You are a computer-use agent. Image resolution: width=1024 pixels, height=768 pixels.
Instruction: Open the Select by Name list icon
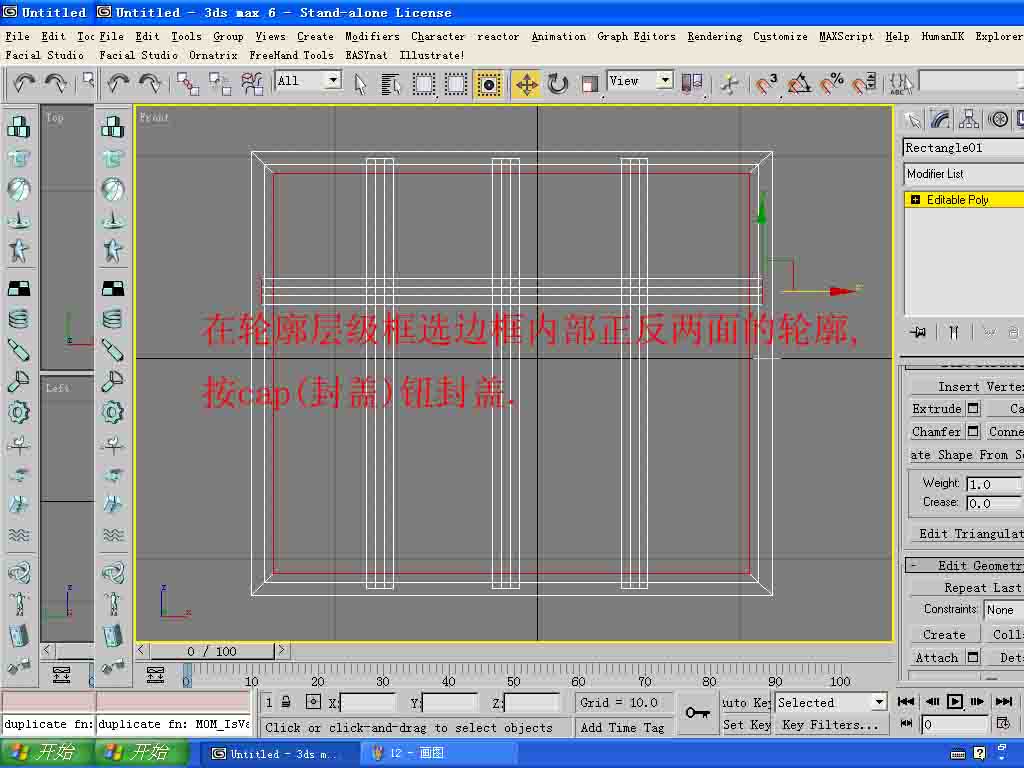(391, 84)
